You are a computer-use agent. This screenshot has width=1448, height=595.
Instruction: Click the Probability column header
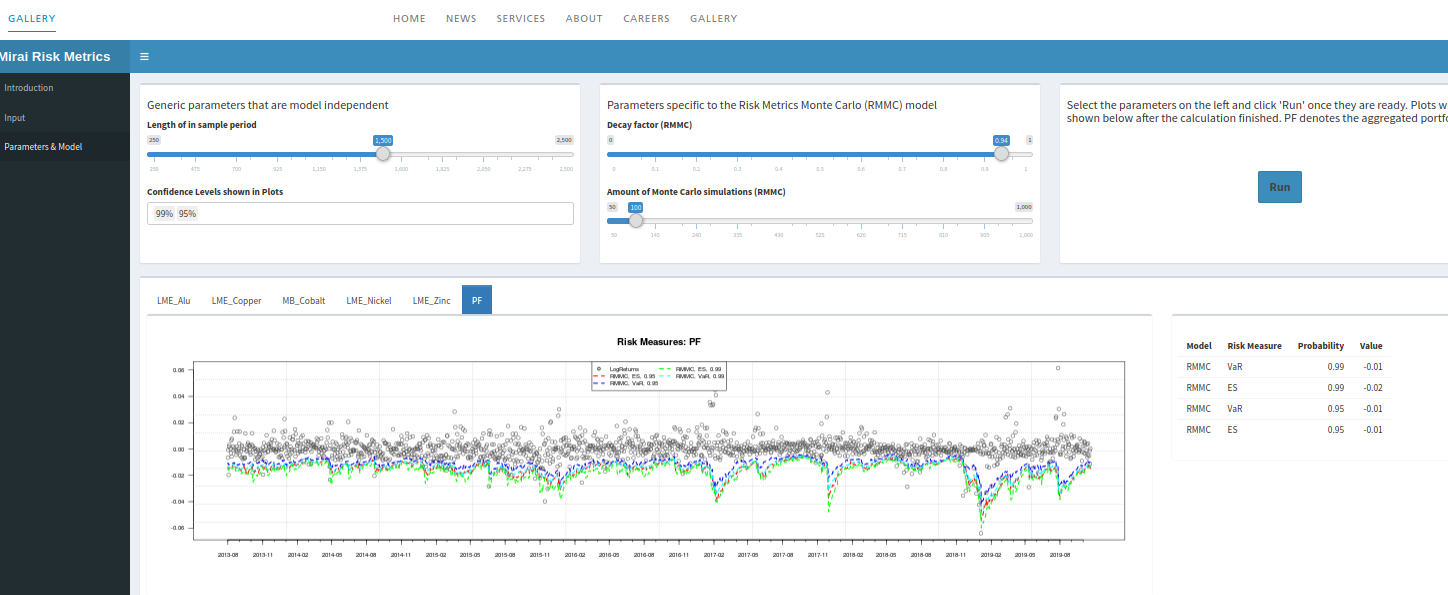pos(1321,346)
